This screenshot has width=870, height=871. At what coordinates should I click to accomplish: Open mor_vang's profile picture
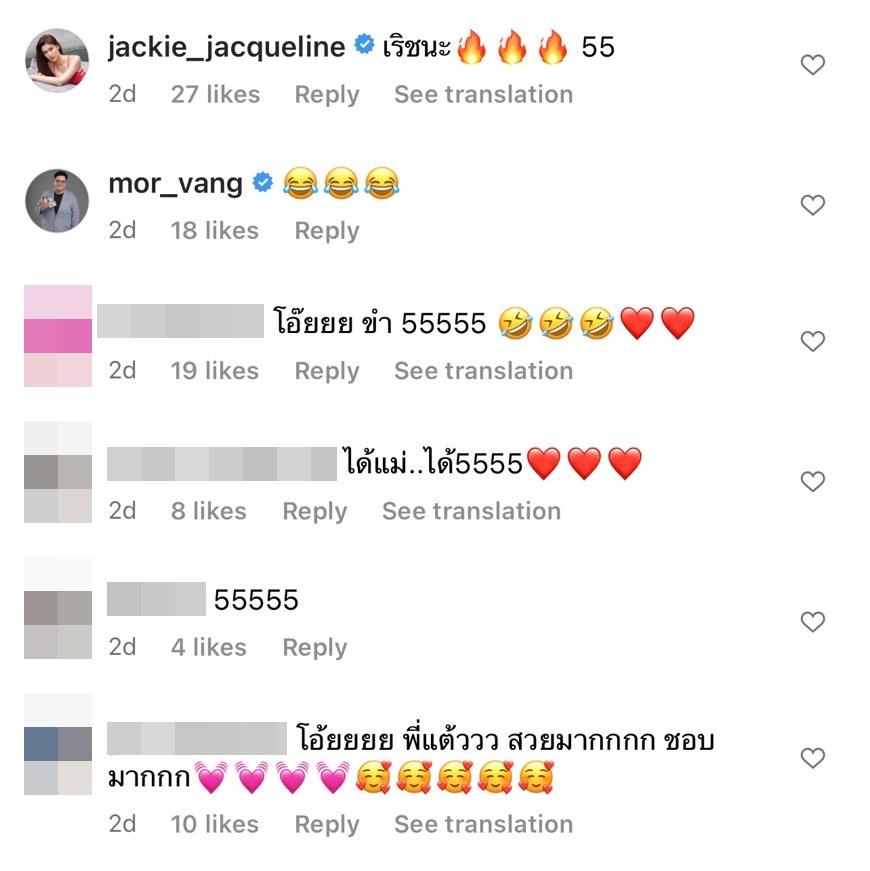[57, 201]
